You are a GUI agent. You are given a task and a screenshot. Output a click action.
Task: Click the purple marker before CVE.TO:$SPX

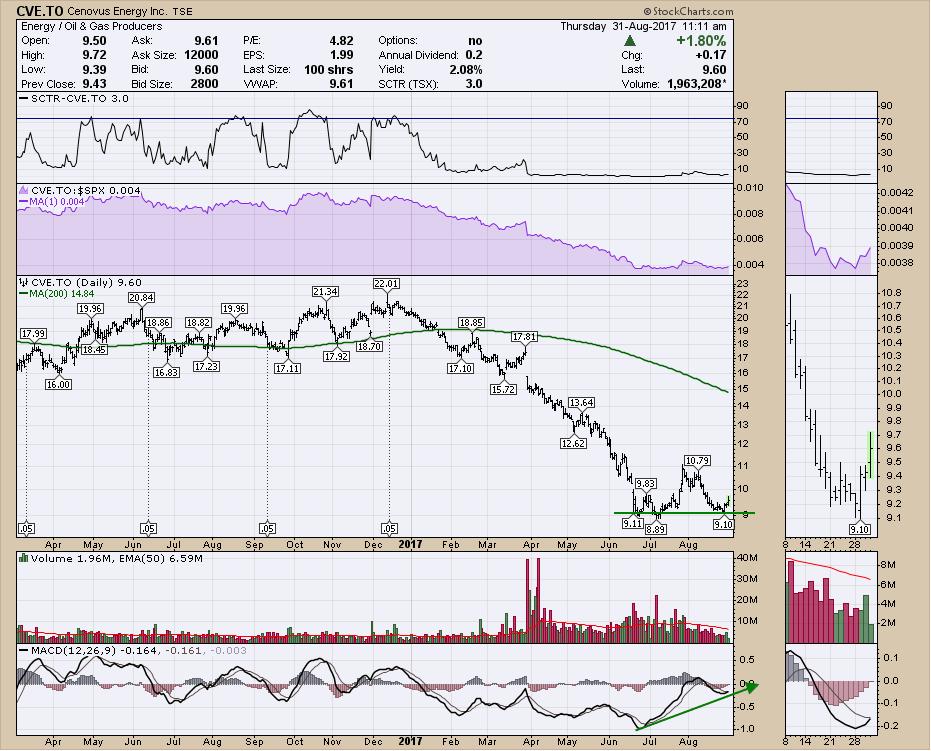pyautogui.click(x=23, y=190)
